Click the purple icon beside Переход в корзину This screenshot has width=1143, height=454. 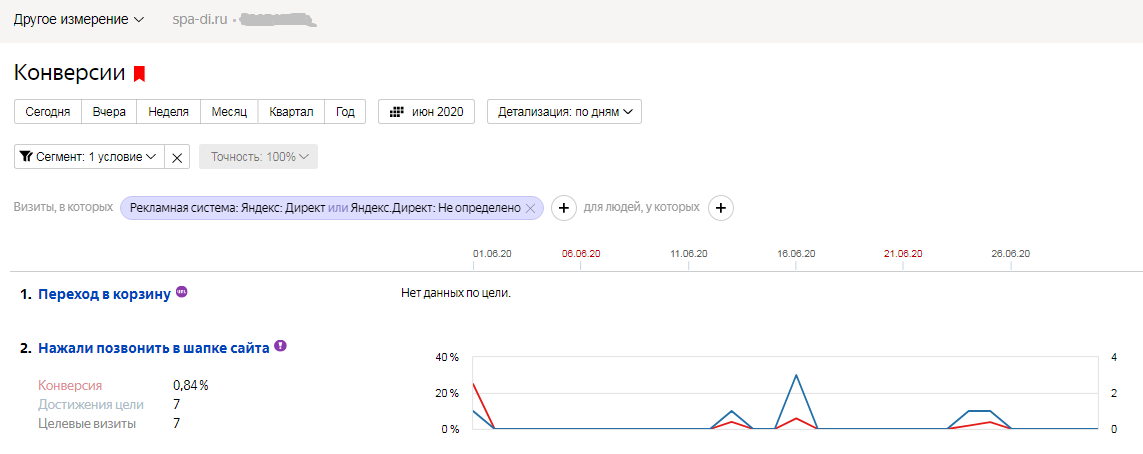click(x=182, y=292)
